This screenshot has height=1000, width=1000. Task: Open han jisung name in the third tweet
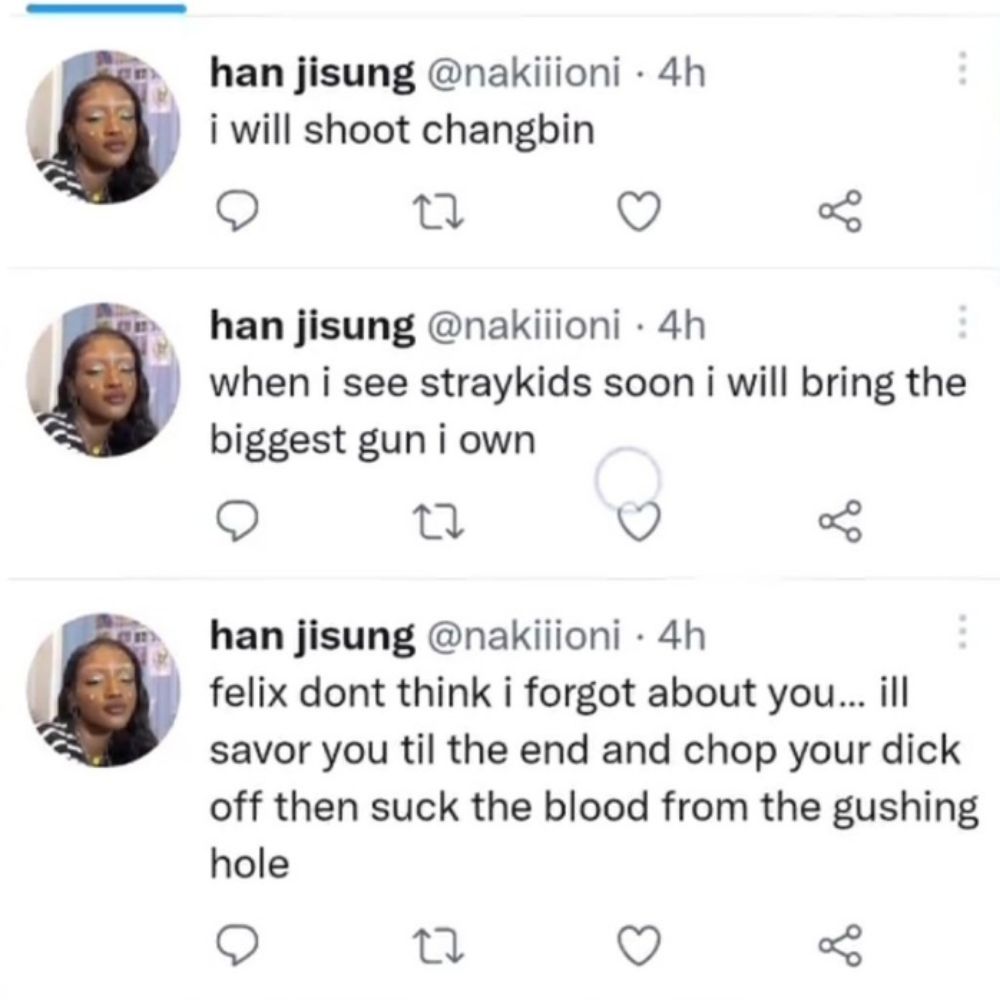pyautogui.click(x=312, y=636)
